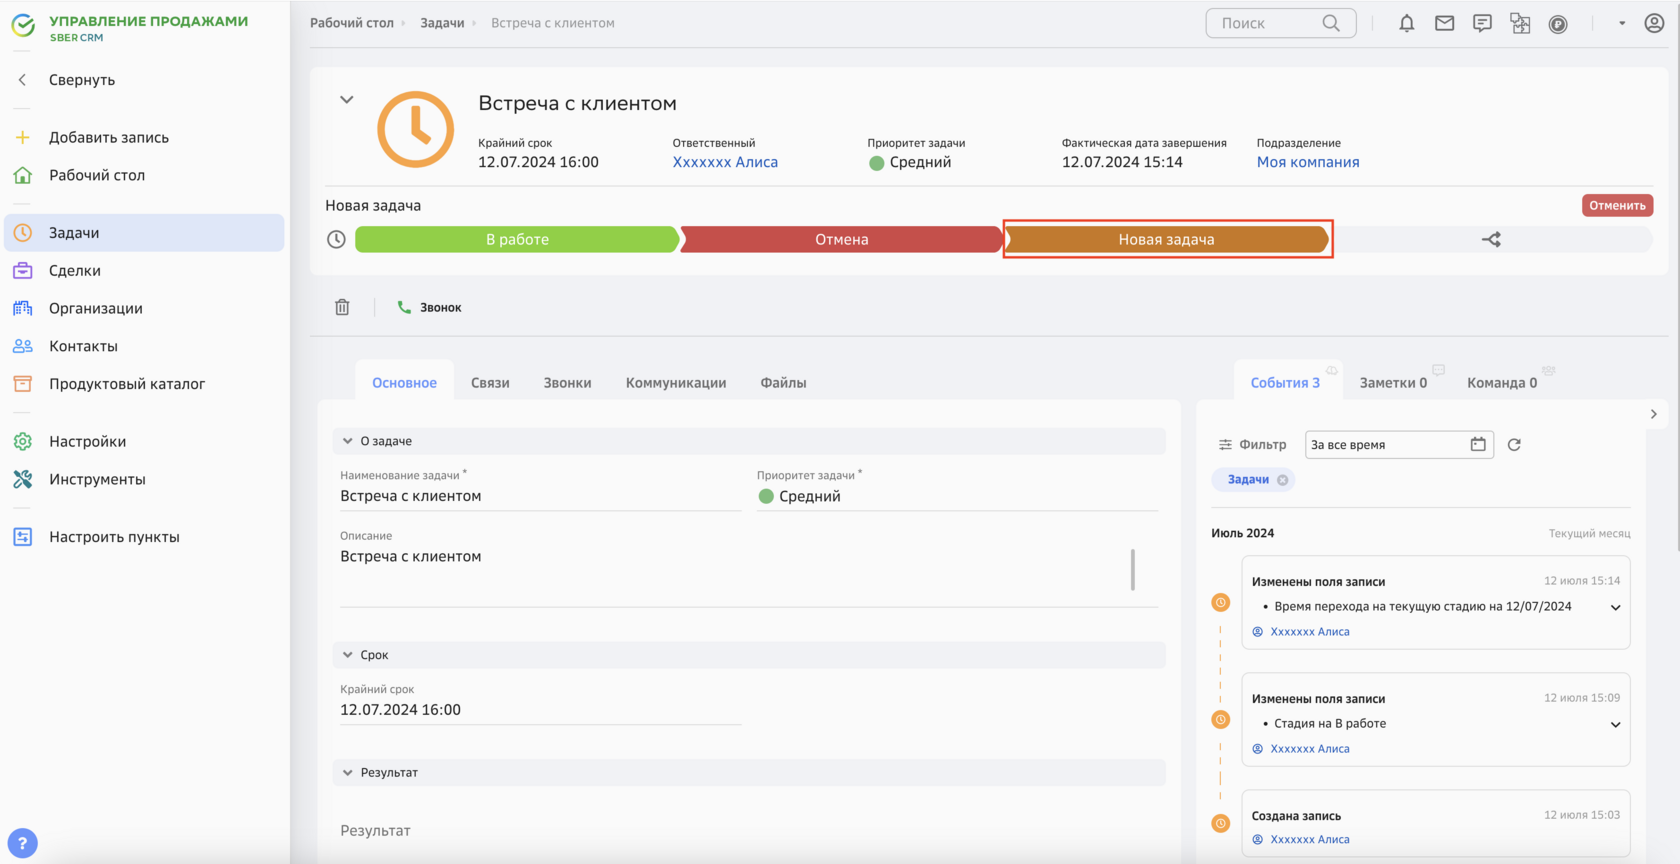Open the События 3 tab
Viewport: 1680px width, 864px height.
point(1287,383)
